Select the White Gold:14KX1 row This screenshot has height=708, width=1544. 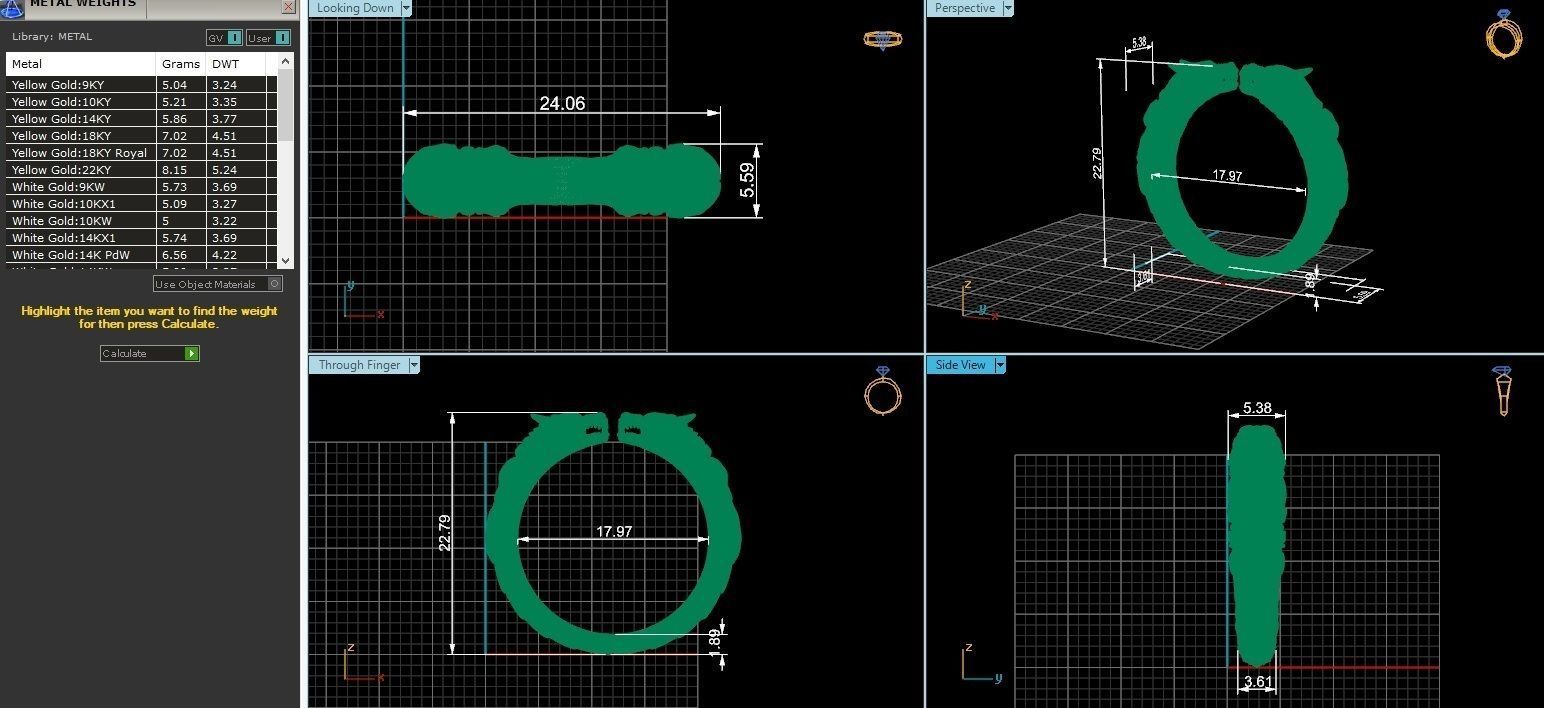(x=141, y=238)
